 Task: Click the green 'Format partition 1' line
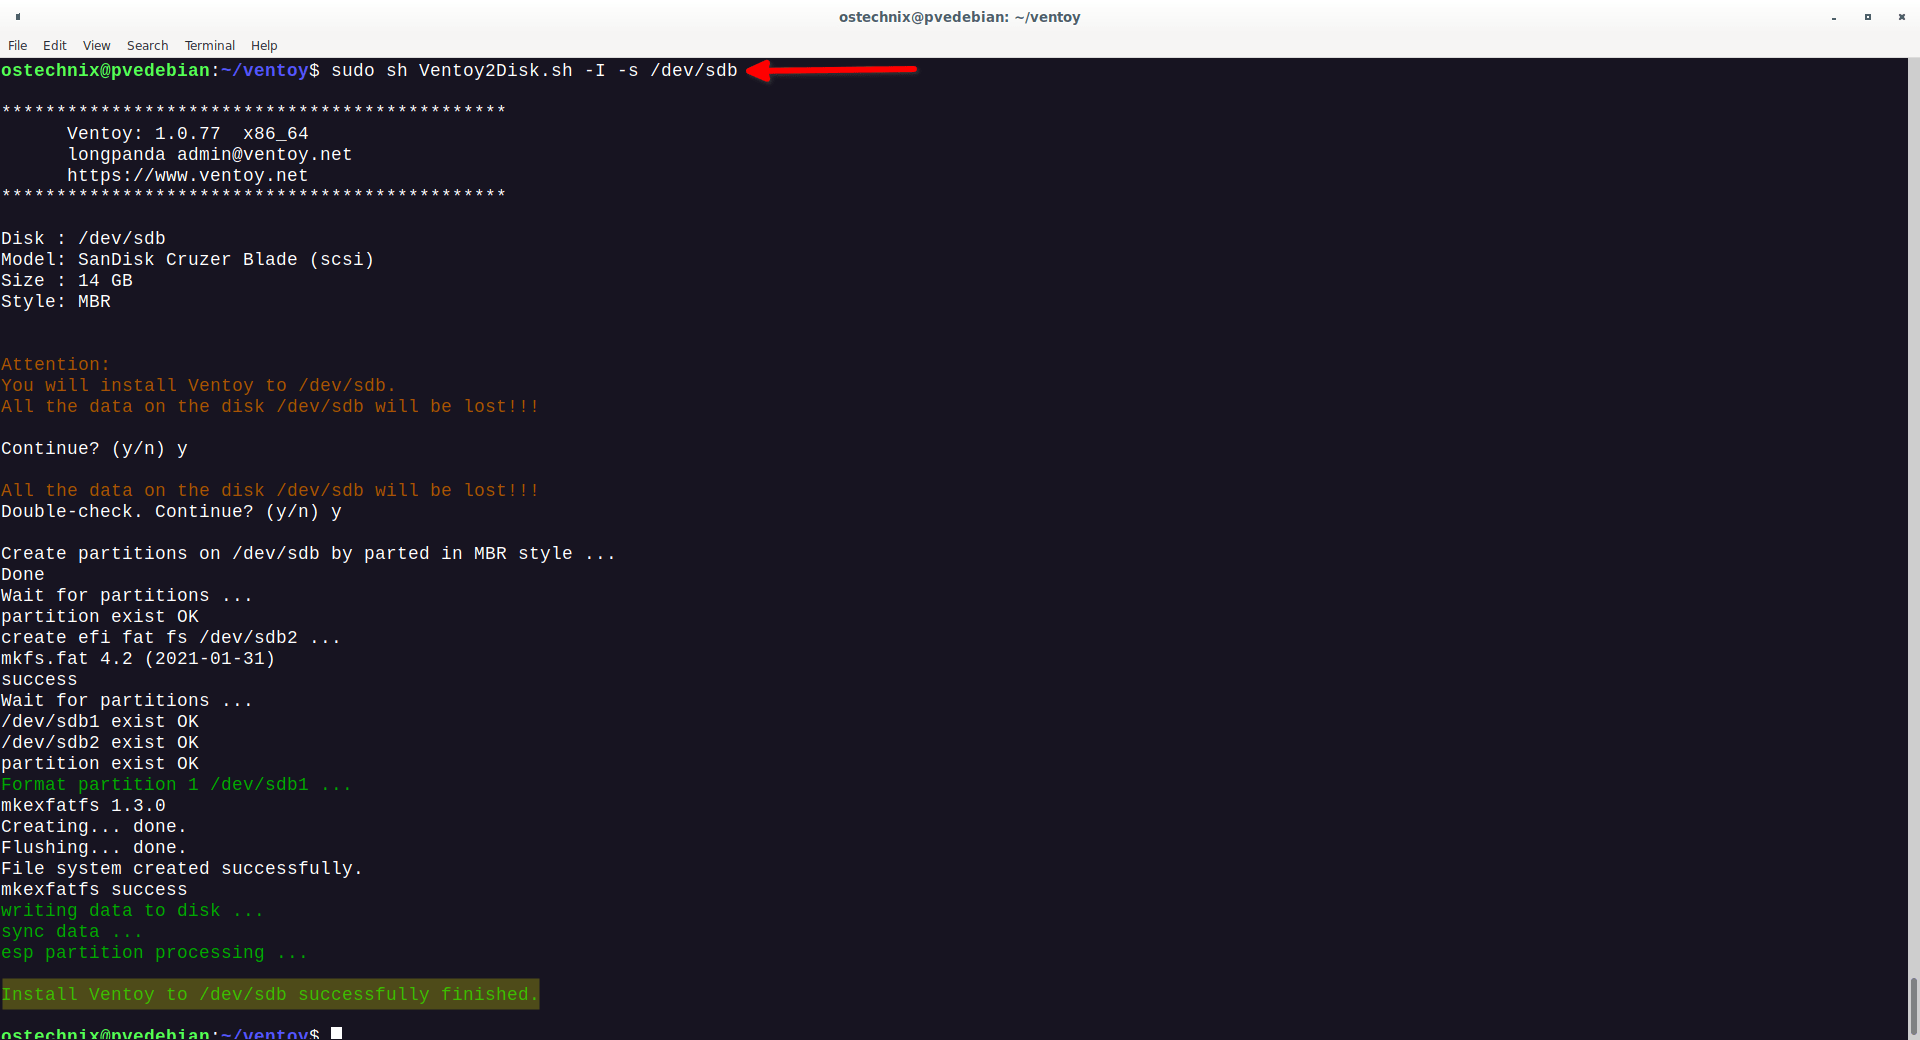(176, 784)
